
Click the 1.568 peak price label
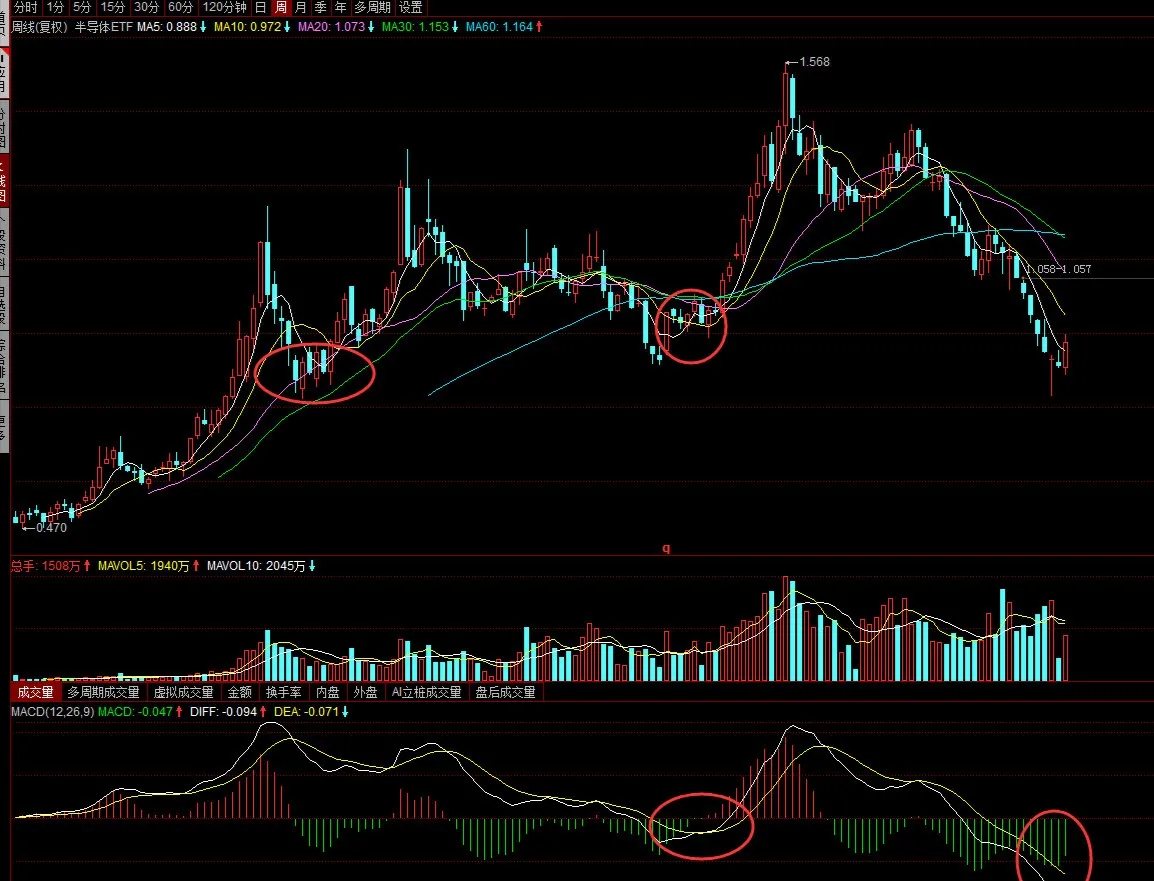[x=814, y=62]
